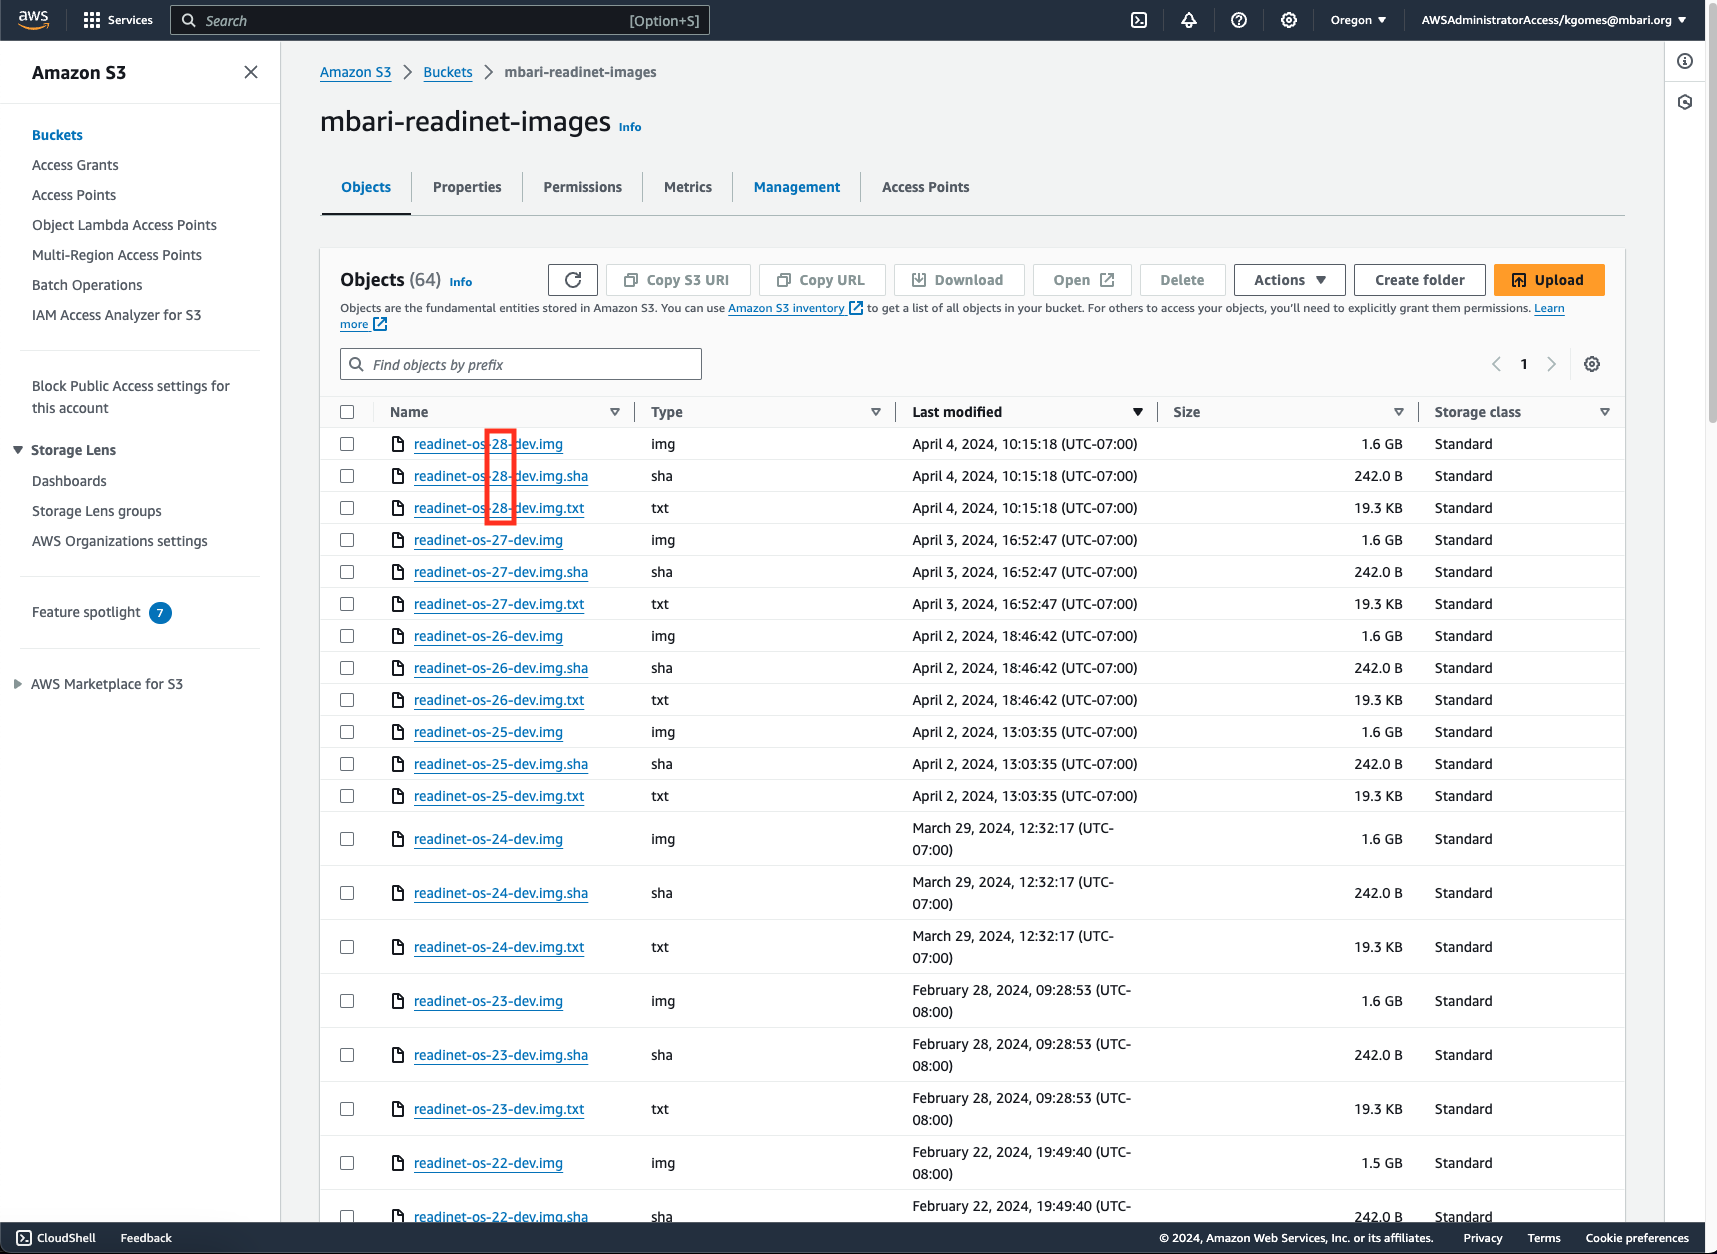Click Feature spotlight badge 7
1717x1254 pixels.
point(160,613)
